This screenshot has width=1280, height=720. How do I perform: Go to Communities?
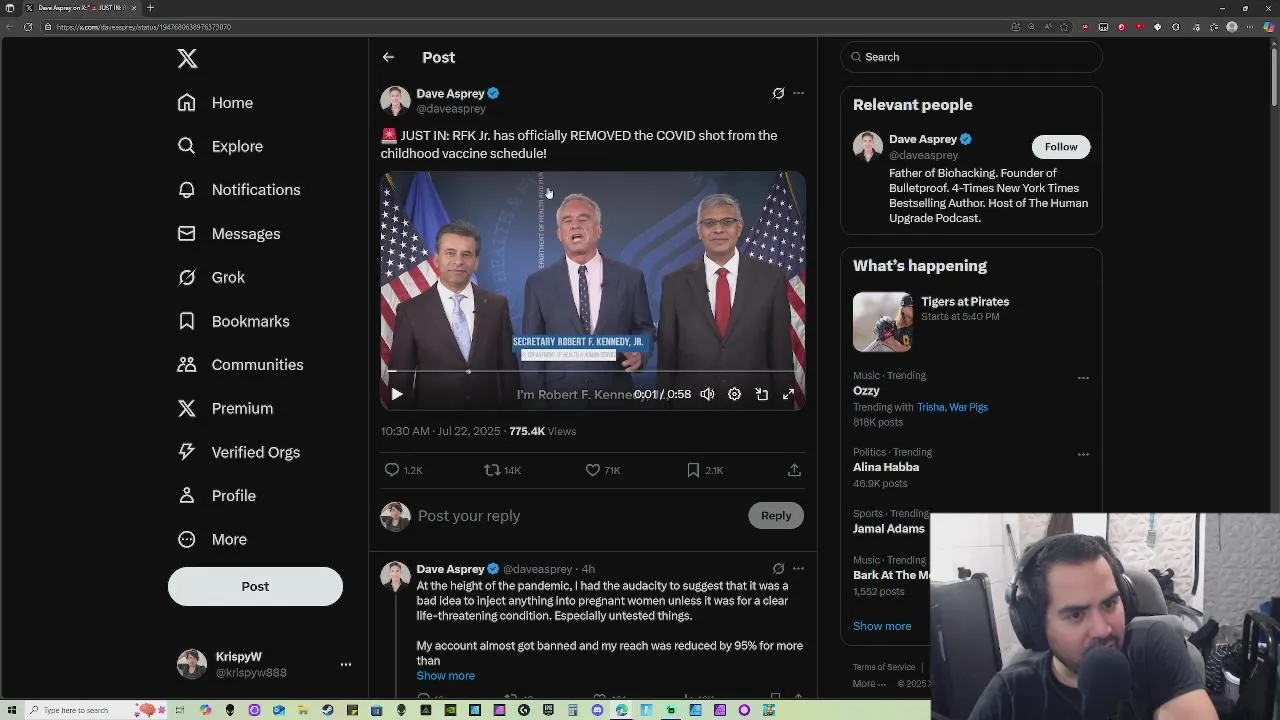tap(240, 365)
